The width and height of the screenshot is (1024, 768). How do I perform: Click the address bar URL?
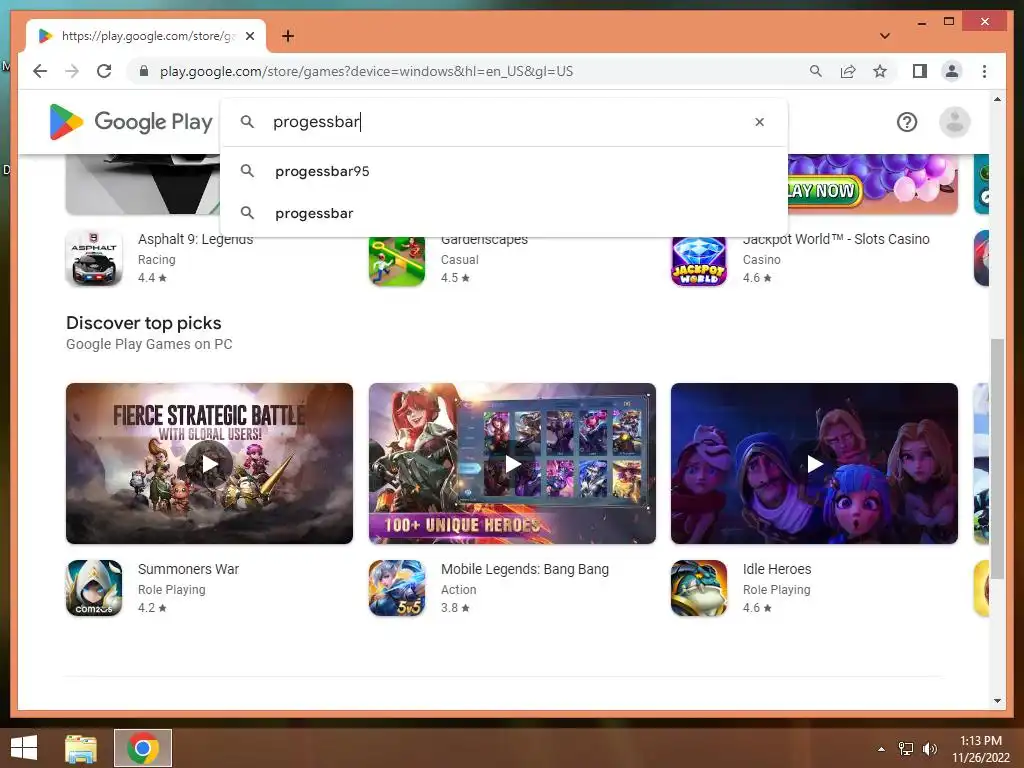(x=366, y=71)
